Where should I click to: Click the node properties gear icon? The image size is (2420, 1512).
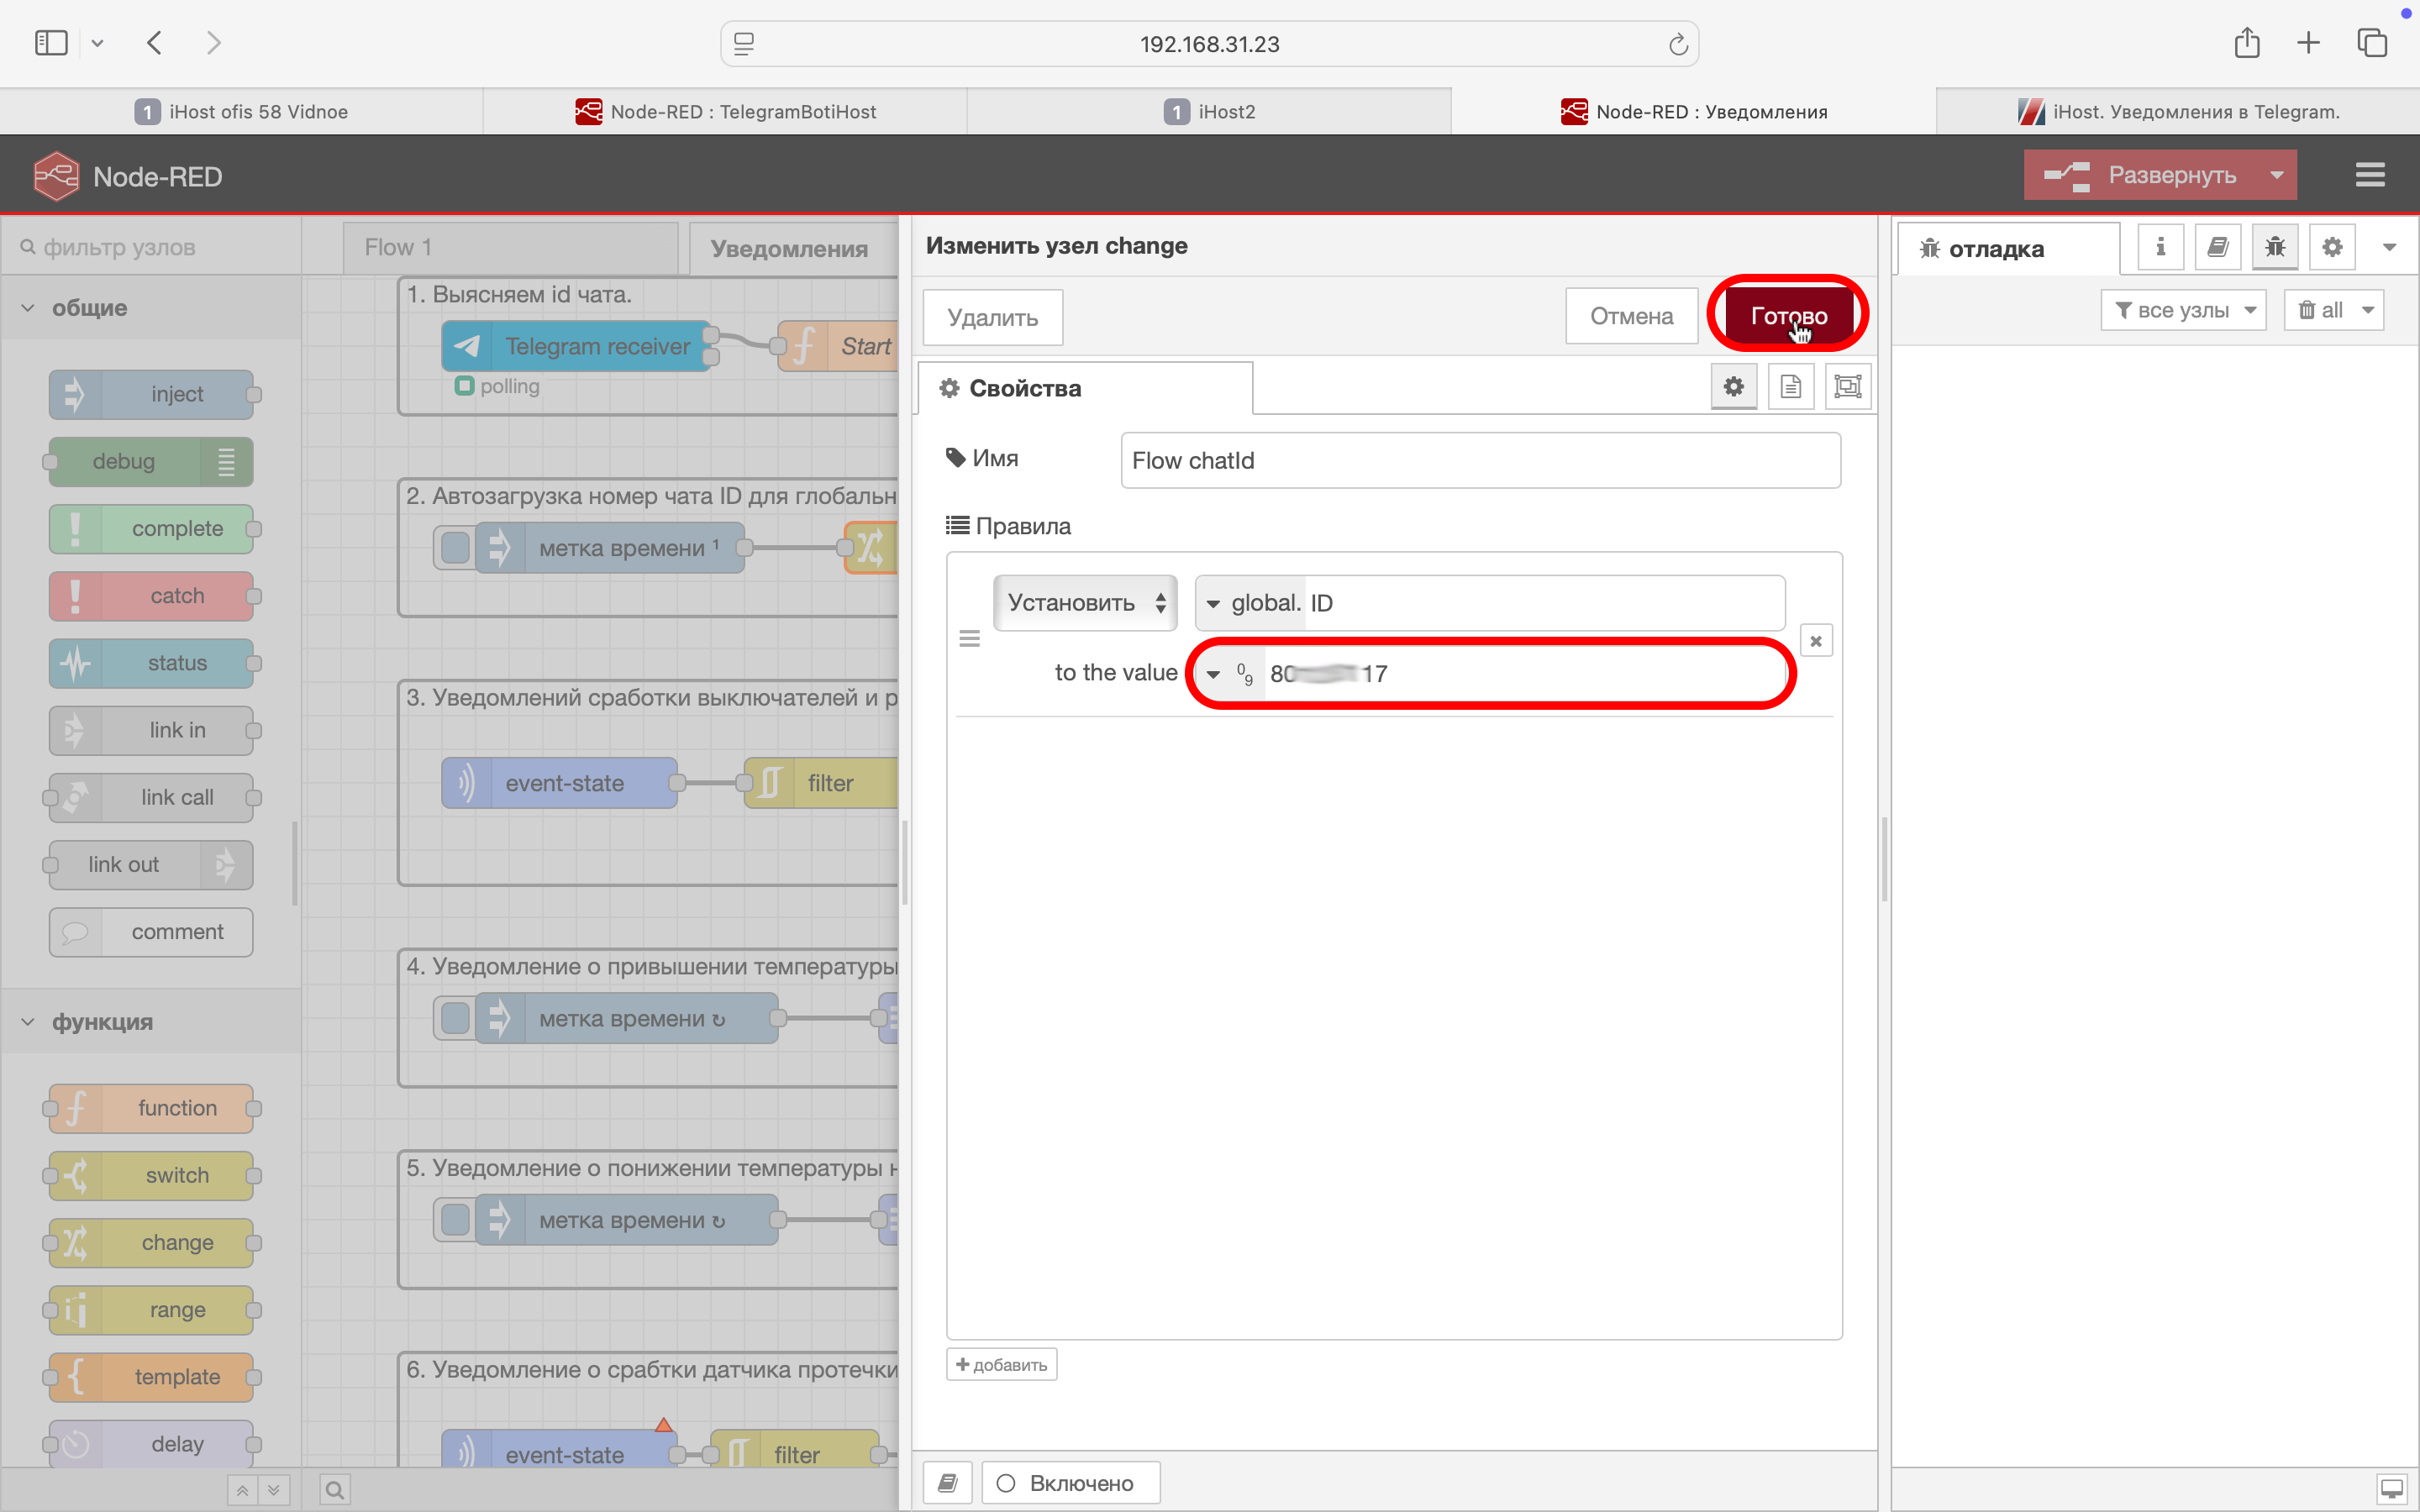point(1733,387)
